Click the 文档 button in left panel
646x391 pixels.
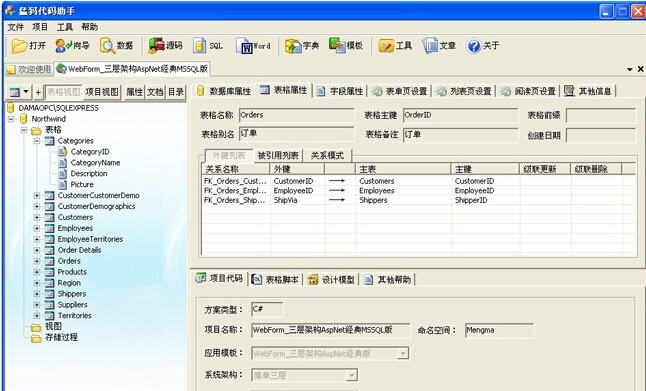tap(155, 92)
